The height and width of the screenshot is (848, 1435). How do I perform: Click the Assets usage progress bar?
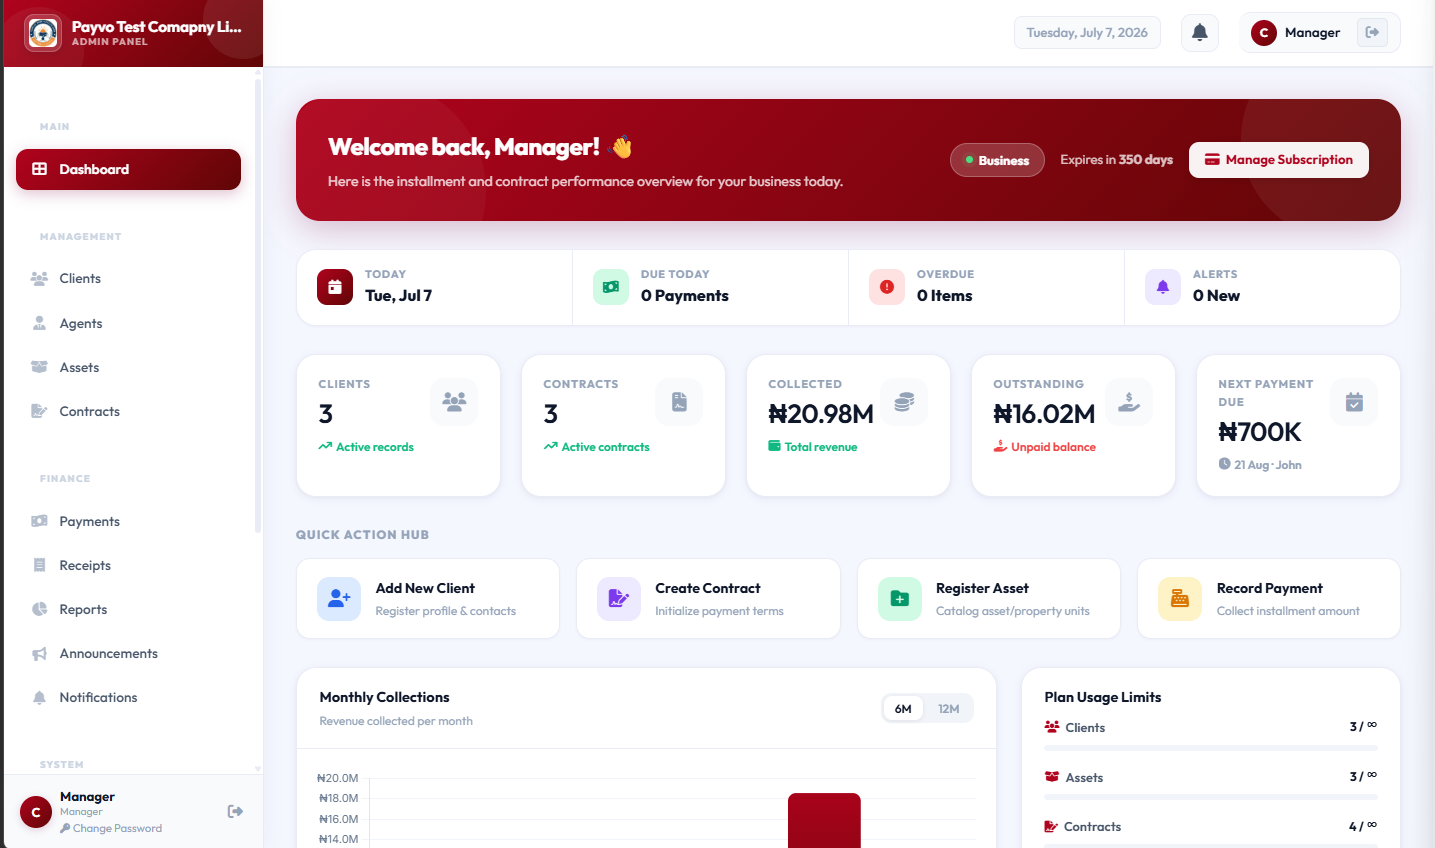(1211, 797)
